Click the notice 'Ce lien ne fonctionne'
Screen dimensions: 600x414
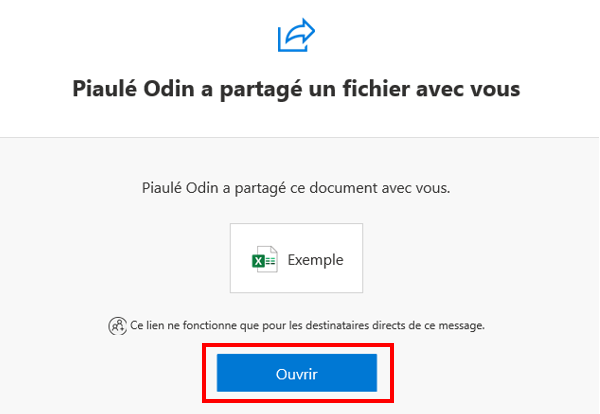click(307, 326)
